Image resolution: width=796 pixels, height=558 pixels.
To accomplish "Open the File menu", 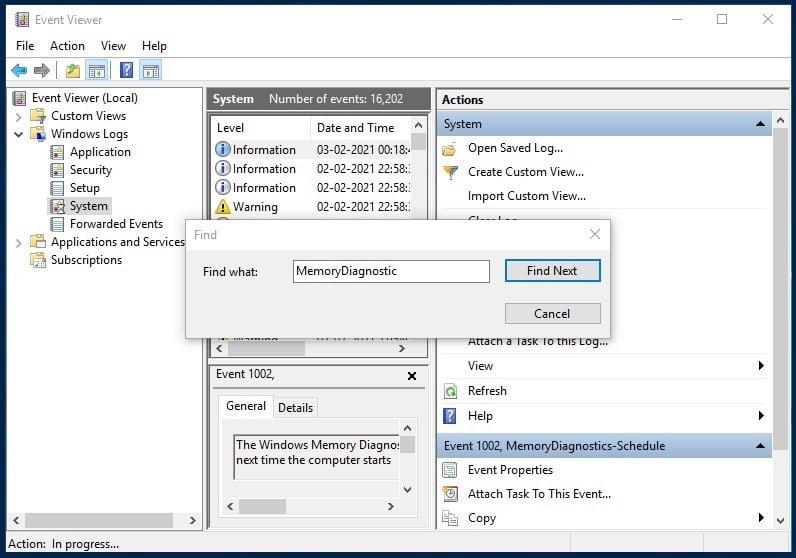I will point(25,46).
